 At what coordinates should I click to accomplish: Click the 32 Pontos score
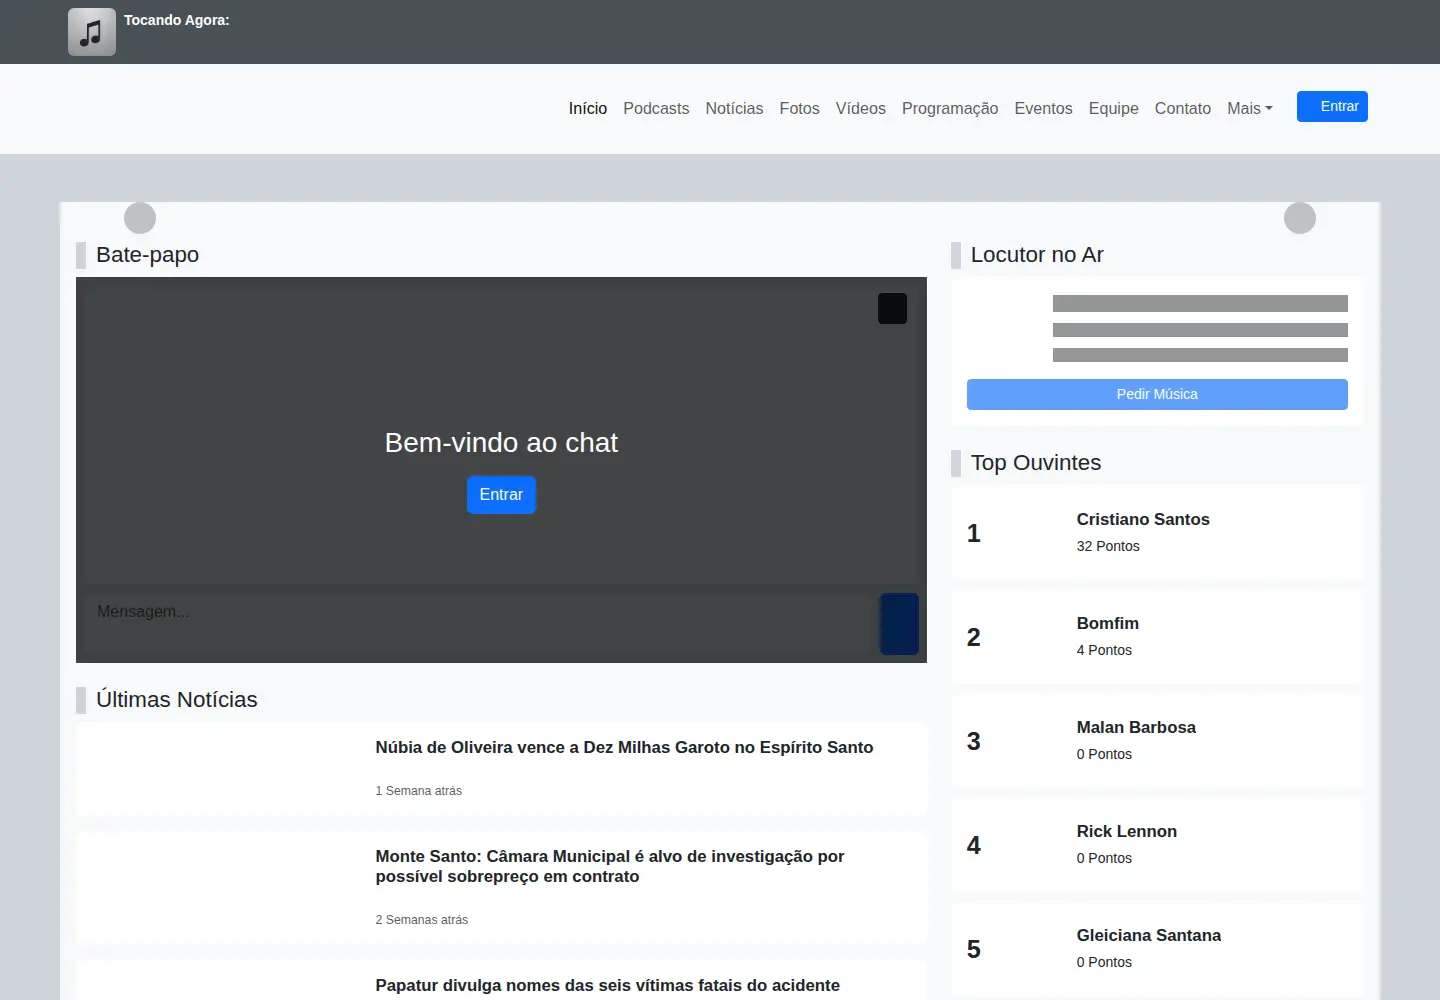click(x=1108, y=546)
